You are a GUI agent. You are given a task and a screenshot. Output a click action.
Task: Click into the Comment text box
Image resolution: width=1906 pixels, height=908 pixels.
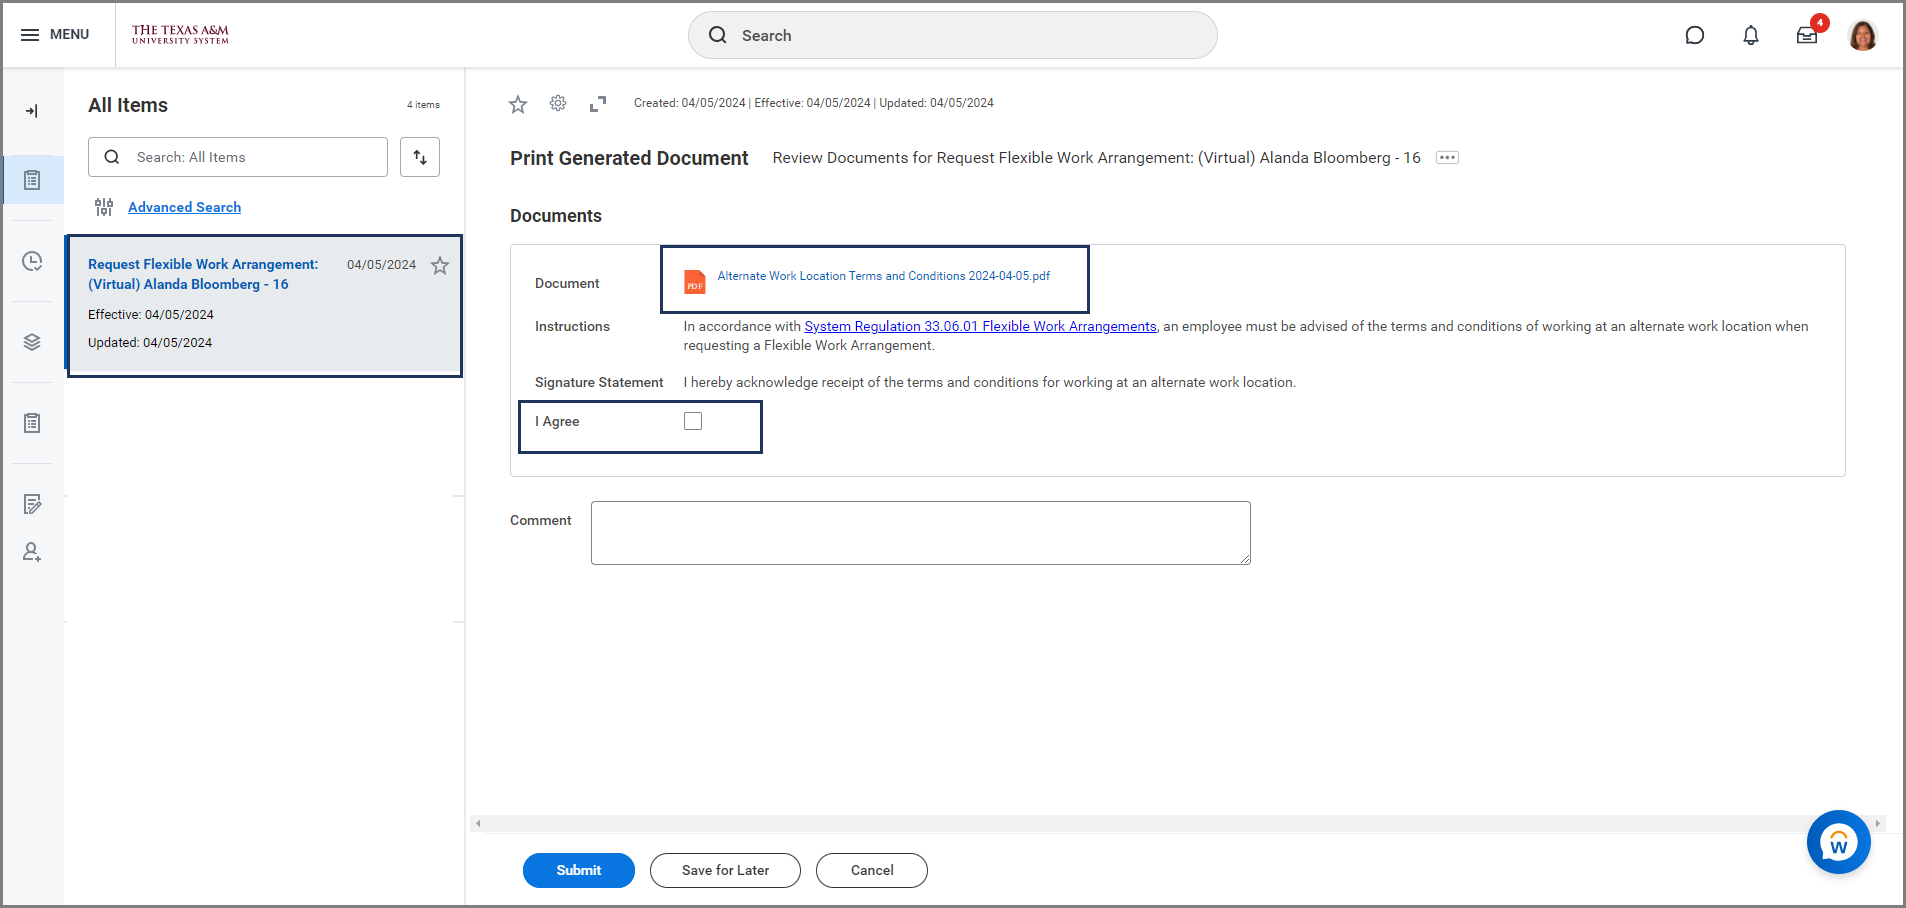[920, 533]
